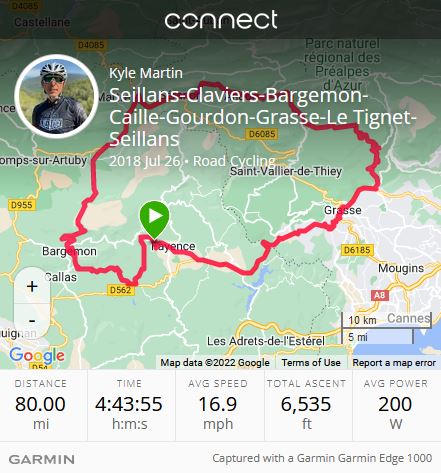Open Kyle Martin's profile name link
The image size is (441, 473).
146,73
